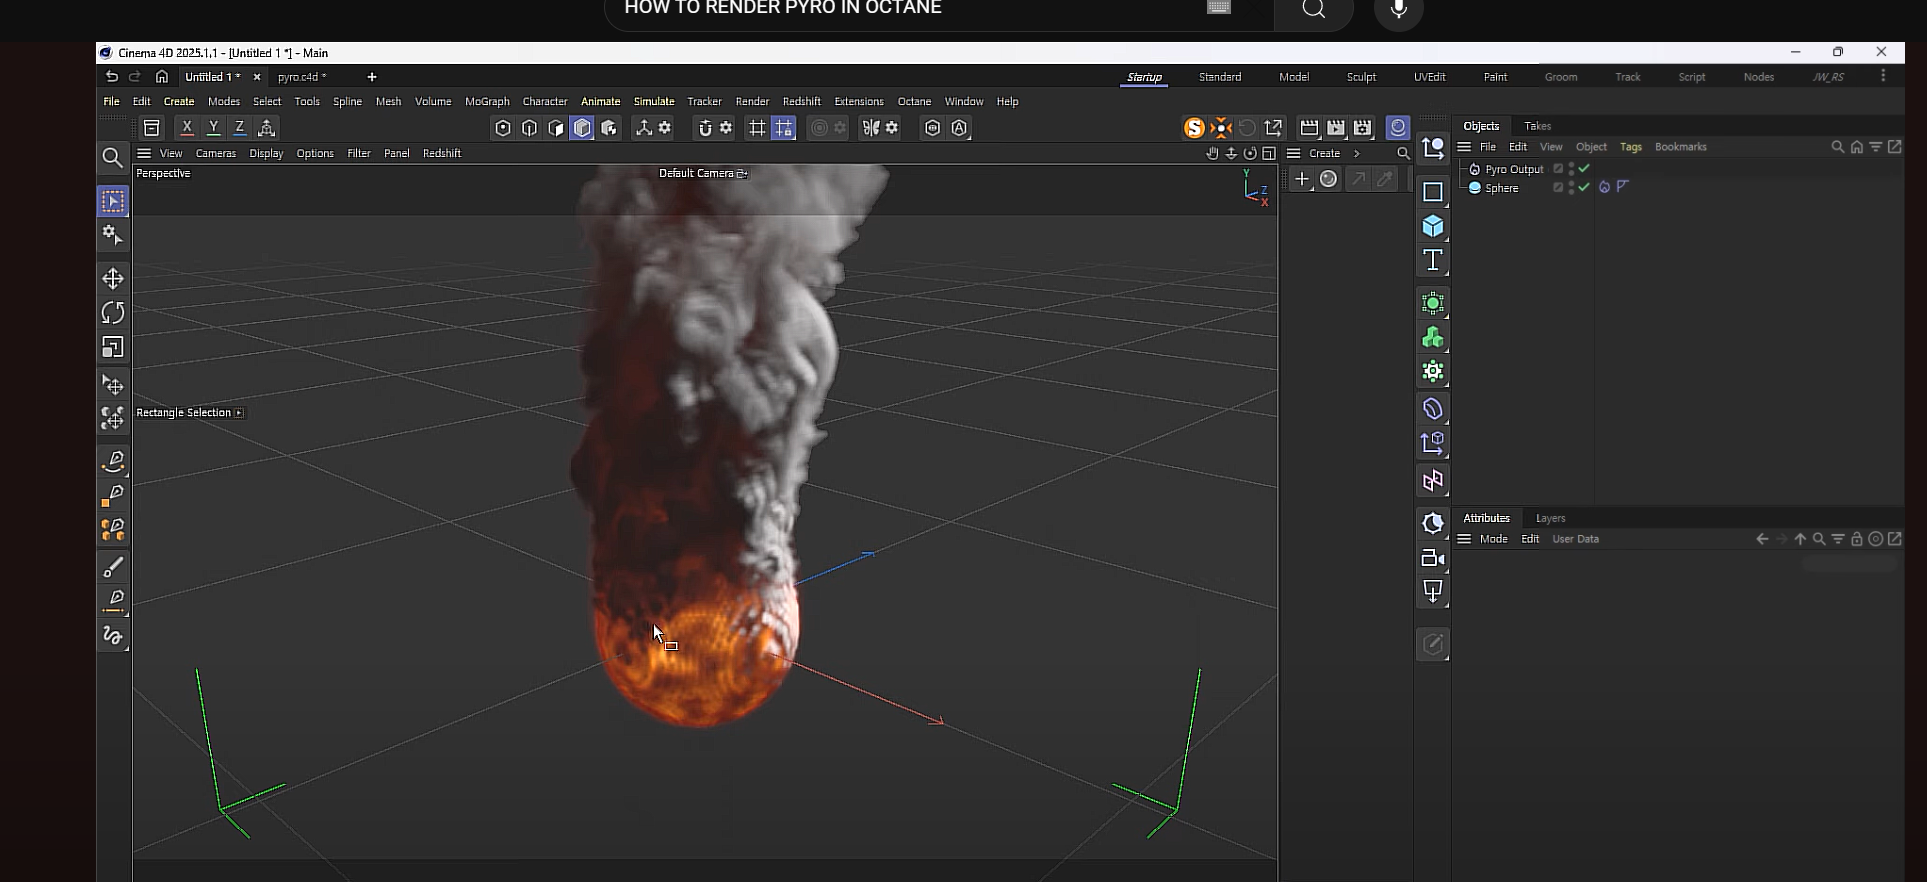Screen dimensions: 1927x882
Task: Open viewport hamburger menu beside View
Action: [x=144, y=154]
